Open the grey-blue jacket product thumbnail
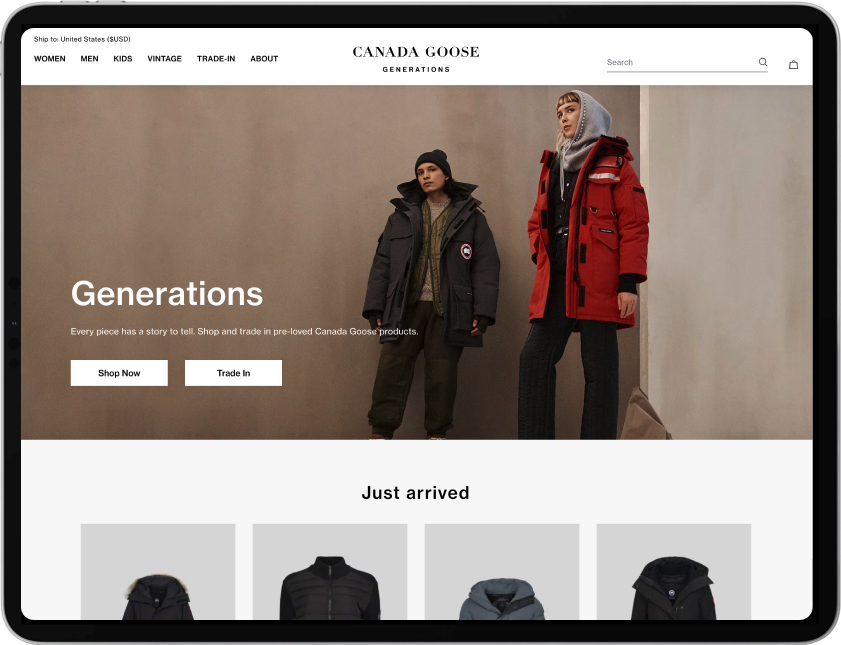The height and width of the screenshot is (645, 841). (x=502, y=572)
